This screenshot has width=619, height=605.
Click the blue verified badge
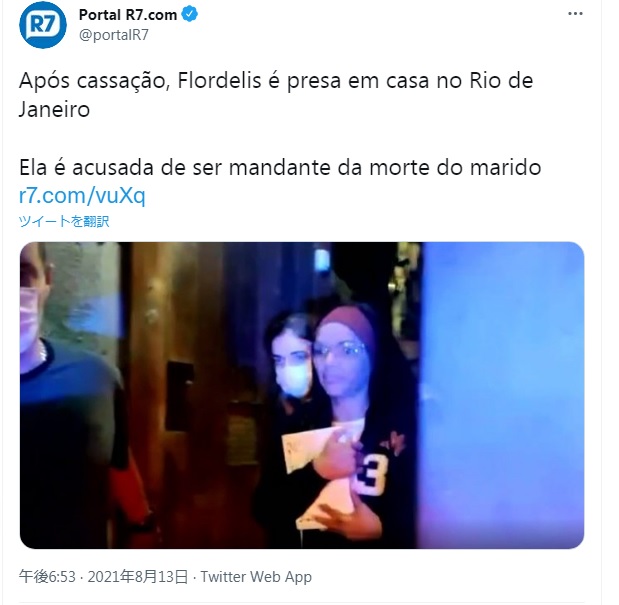[189, 15]
